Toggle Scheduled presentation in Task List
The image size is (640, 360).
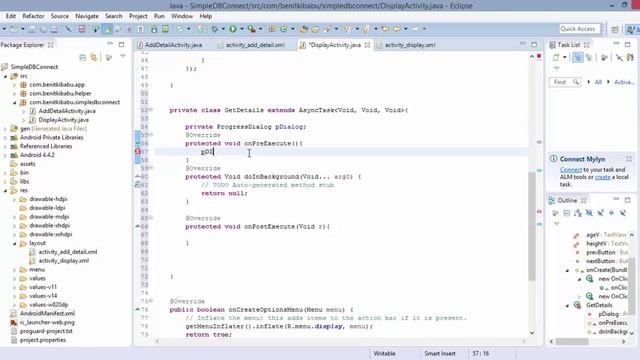coord(589,58)
